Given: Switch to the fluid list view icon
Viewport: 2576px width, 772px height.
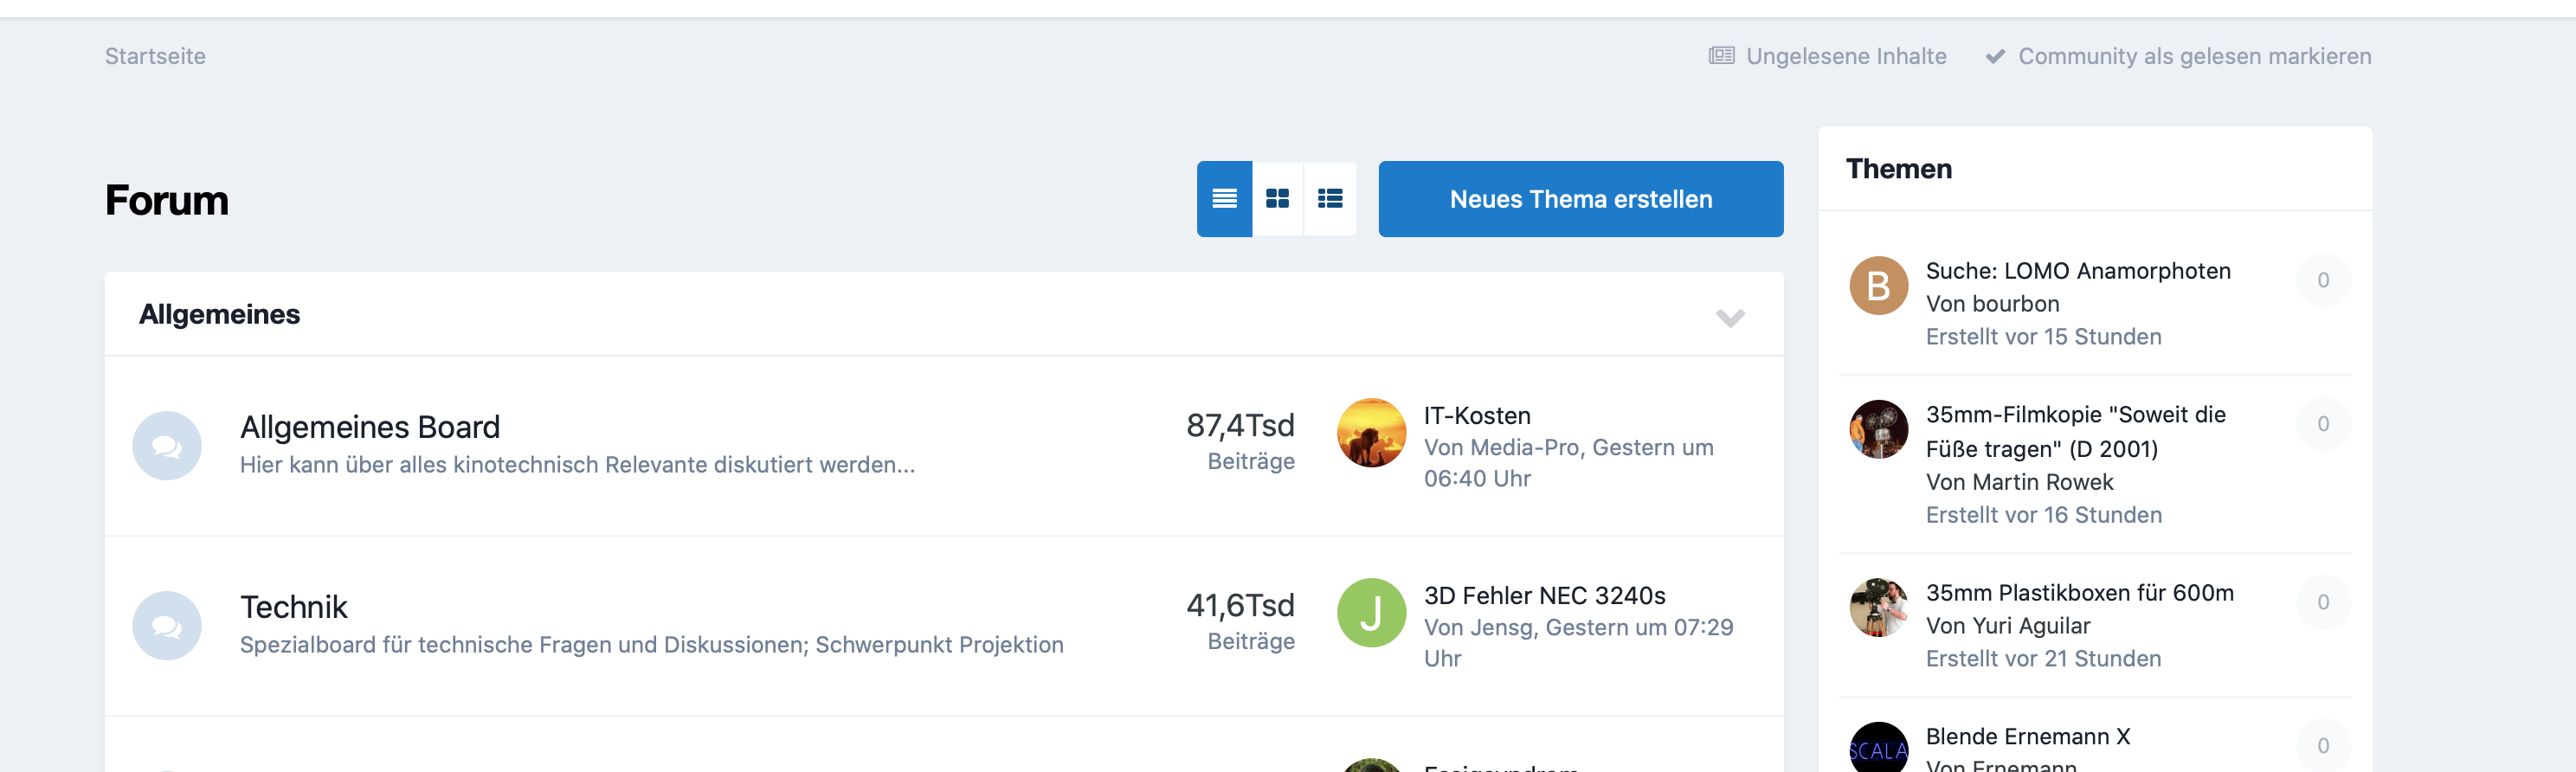Looking at the screenshot, I should tap(1330, 199).
